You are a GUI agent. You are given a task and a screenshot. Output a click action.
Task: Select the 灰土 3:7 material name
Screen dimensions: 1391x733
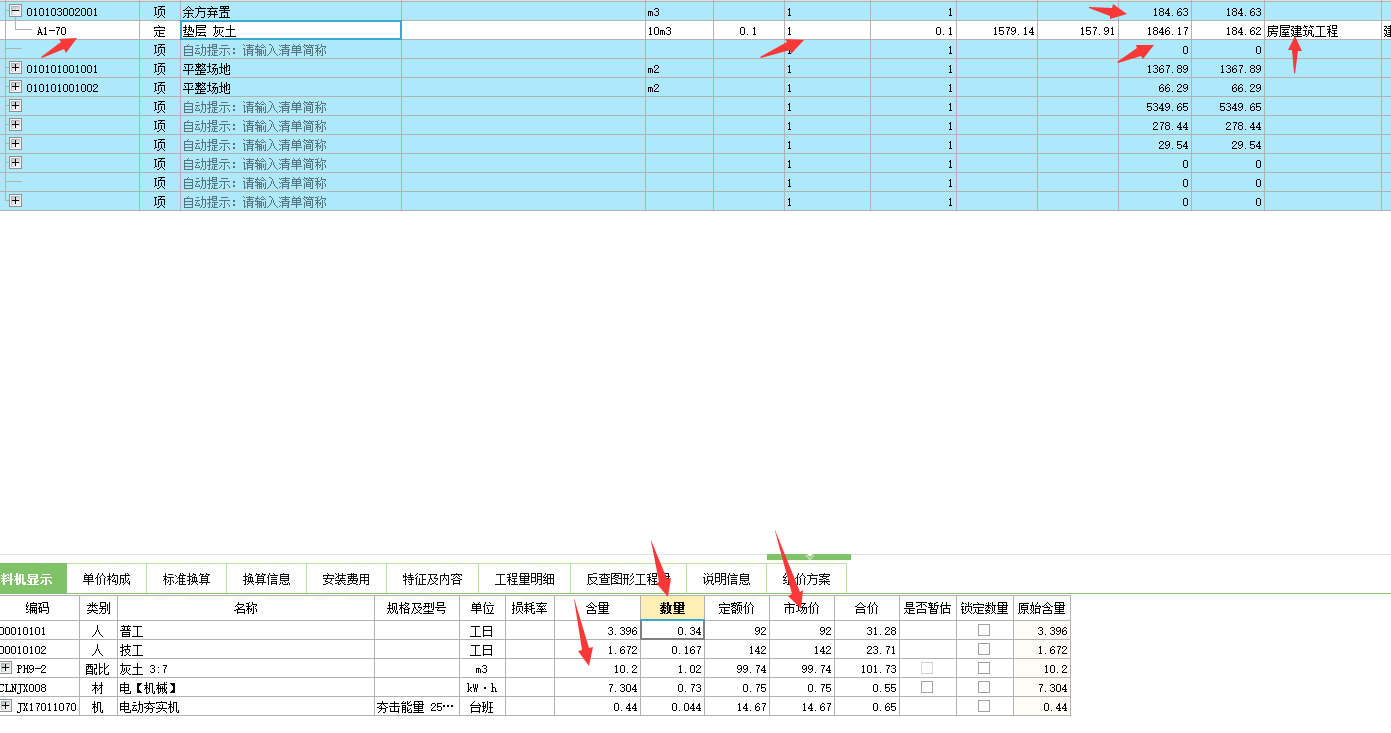tap(143, 669)
